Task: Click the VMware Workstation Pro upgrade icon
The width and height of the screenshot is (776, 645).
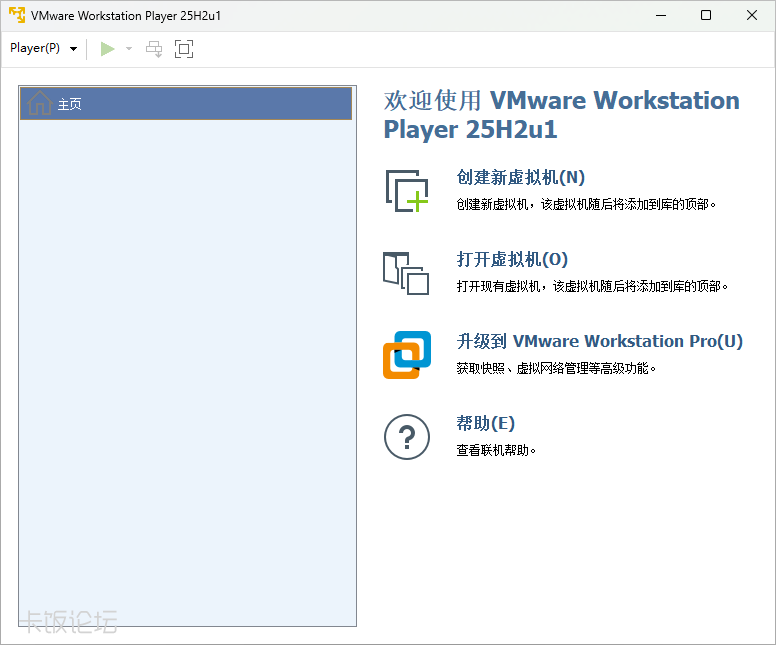Action: point(406,355)
